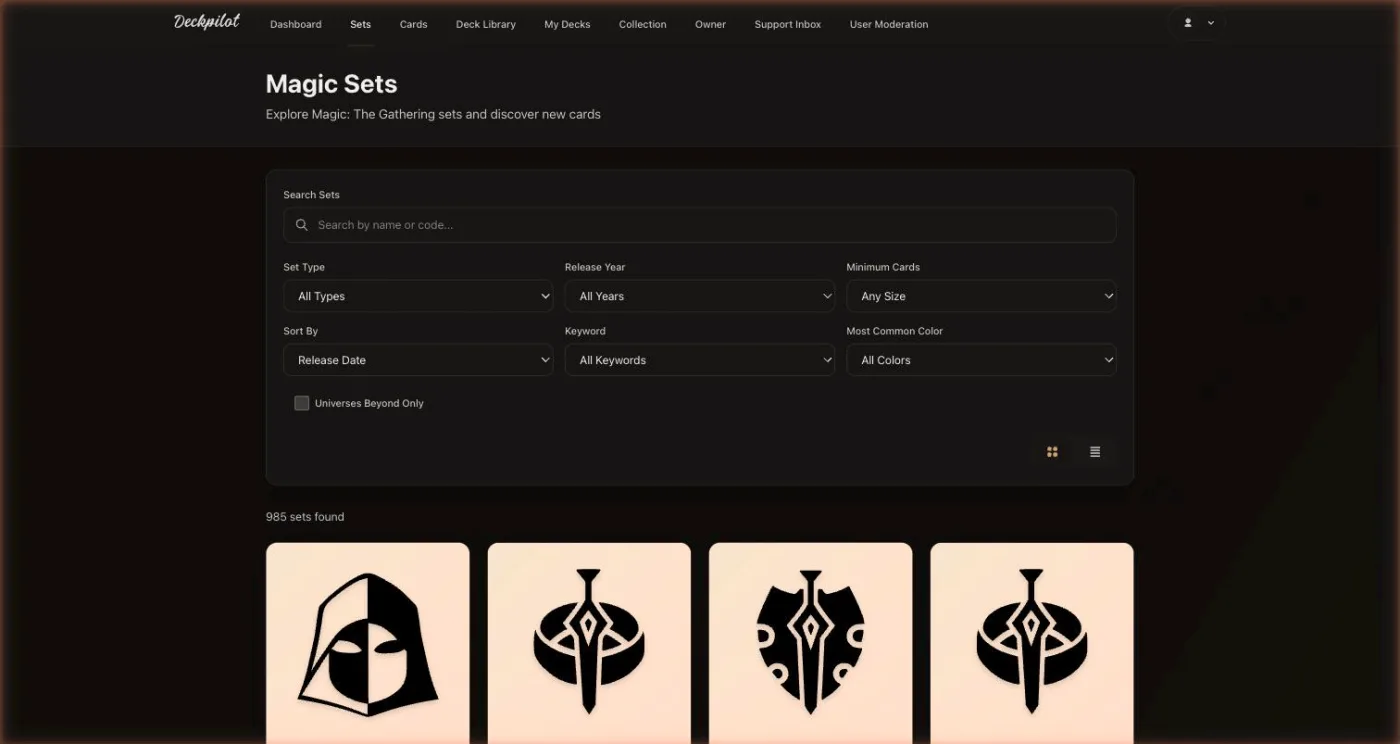Switch to grid view
1400x744 pixels.
(1052, 452)
